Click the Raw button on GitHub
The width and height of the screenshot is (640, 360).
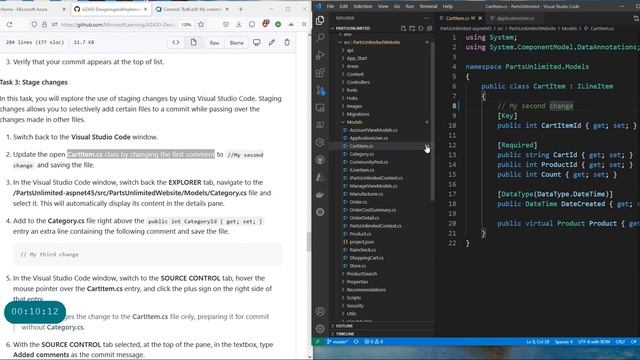214,42
